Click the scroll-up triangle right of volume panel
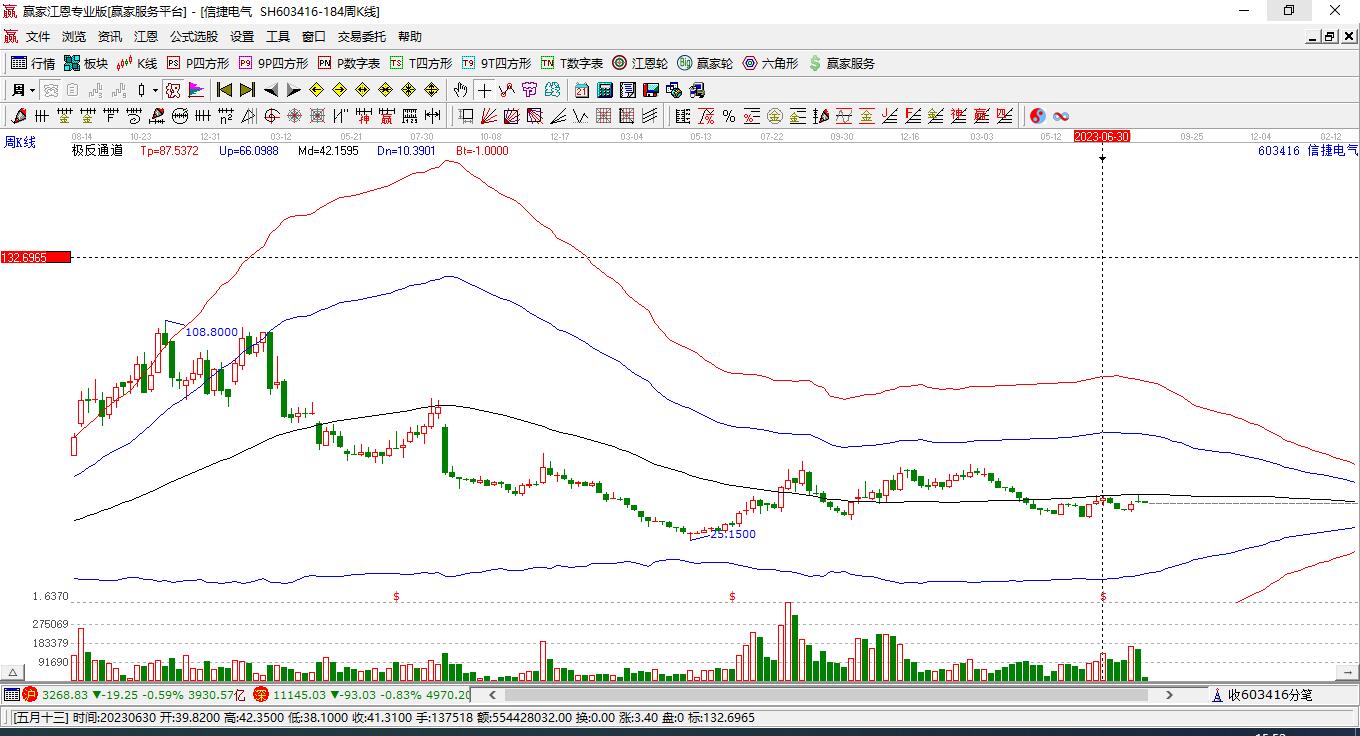Image resolution: width=1360 pixels, height=736 pixels. pos(1345,673)
